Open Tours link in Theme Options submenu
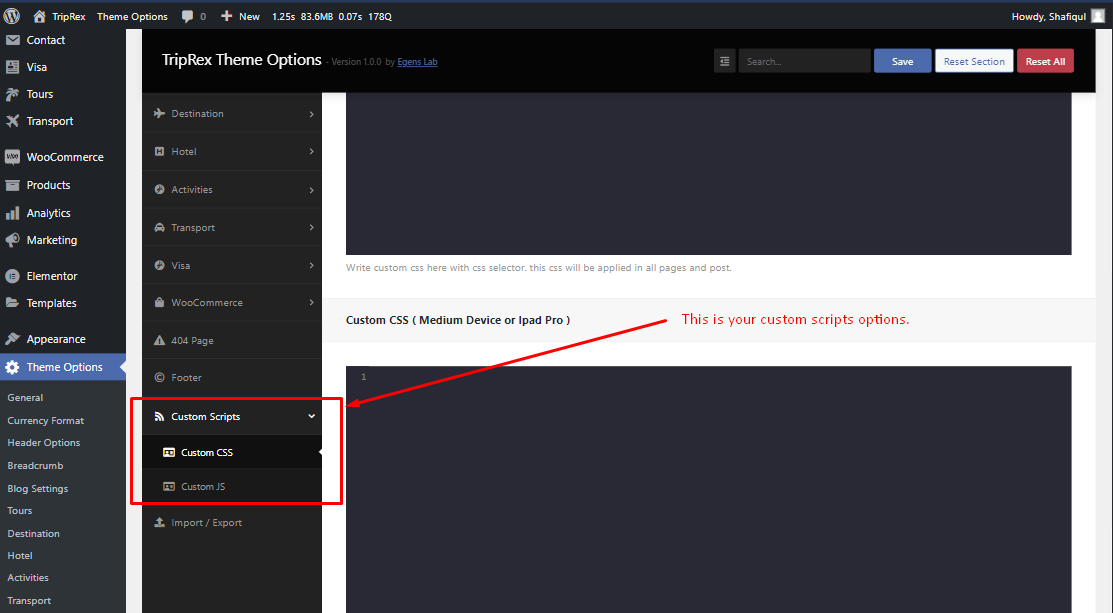Viewport: 1113px width, 613px height. 20,510
